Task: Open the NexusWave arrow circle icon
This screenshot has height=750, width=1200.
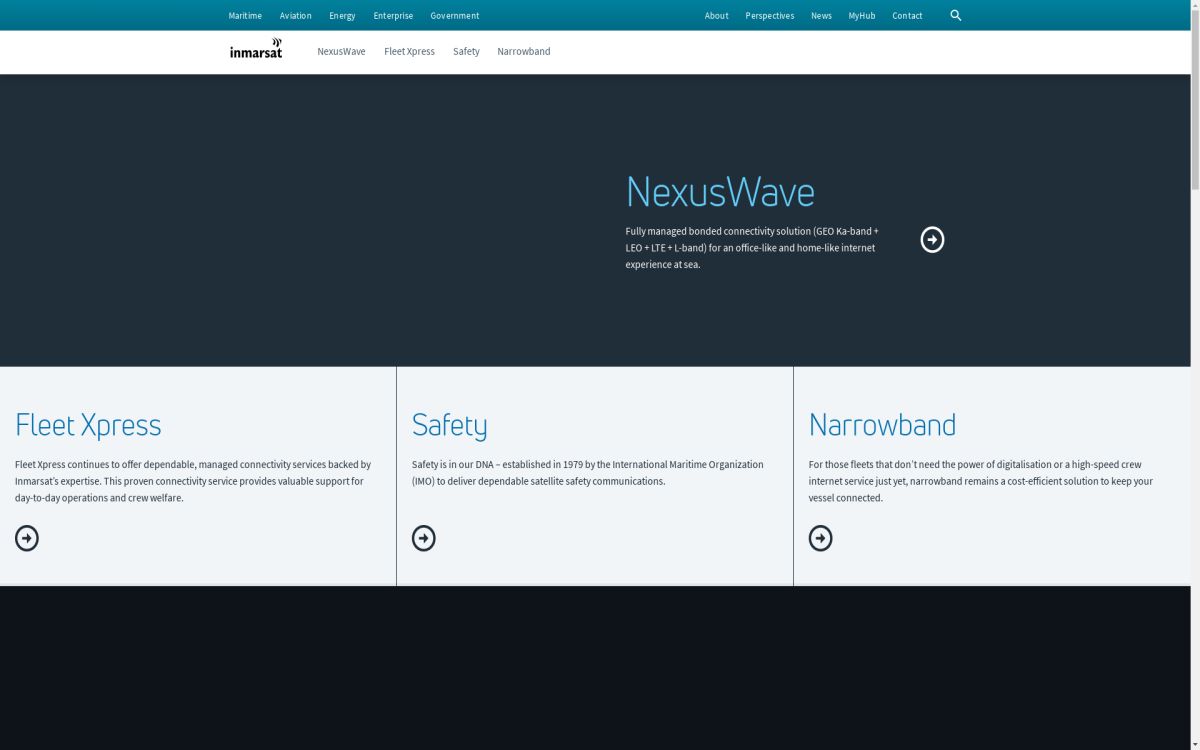Action: [932, 240]
